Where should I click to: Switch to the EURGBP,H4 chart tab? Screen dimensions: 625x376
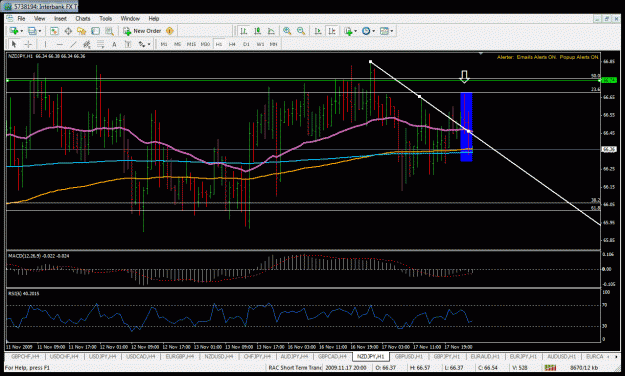click(179, 356)
